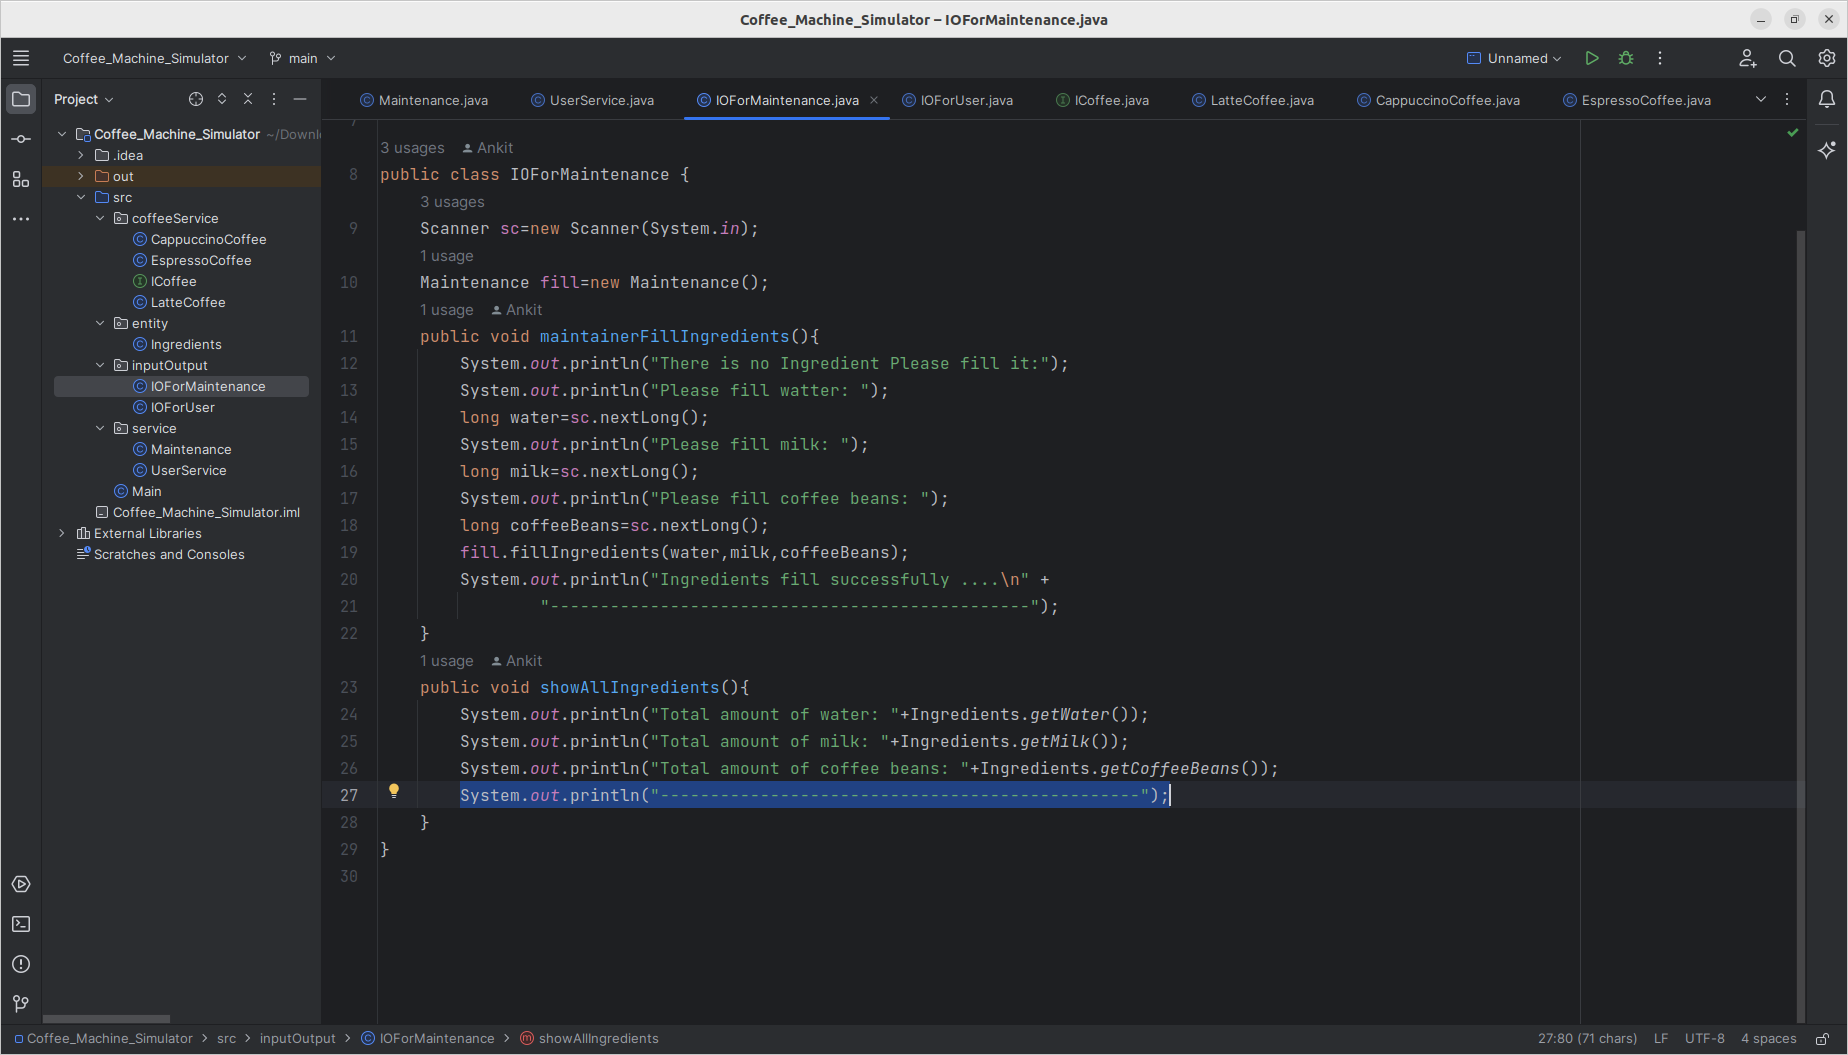
Task: Debug the Unnamed configuration
Action: click(1626, 58)
